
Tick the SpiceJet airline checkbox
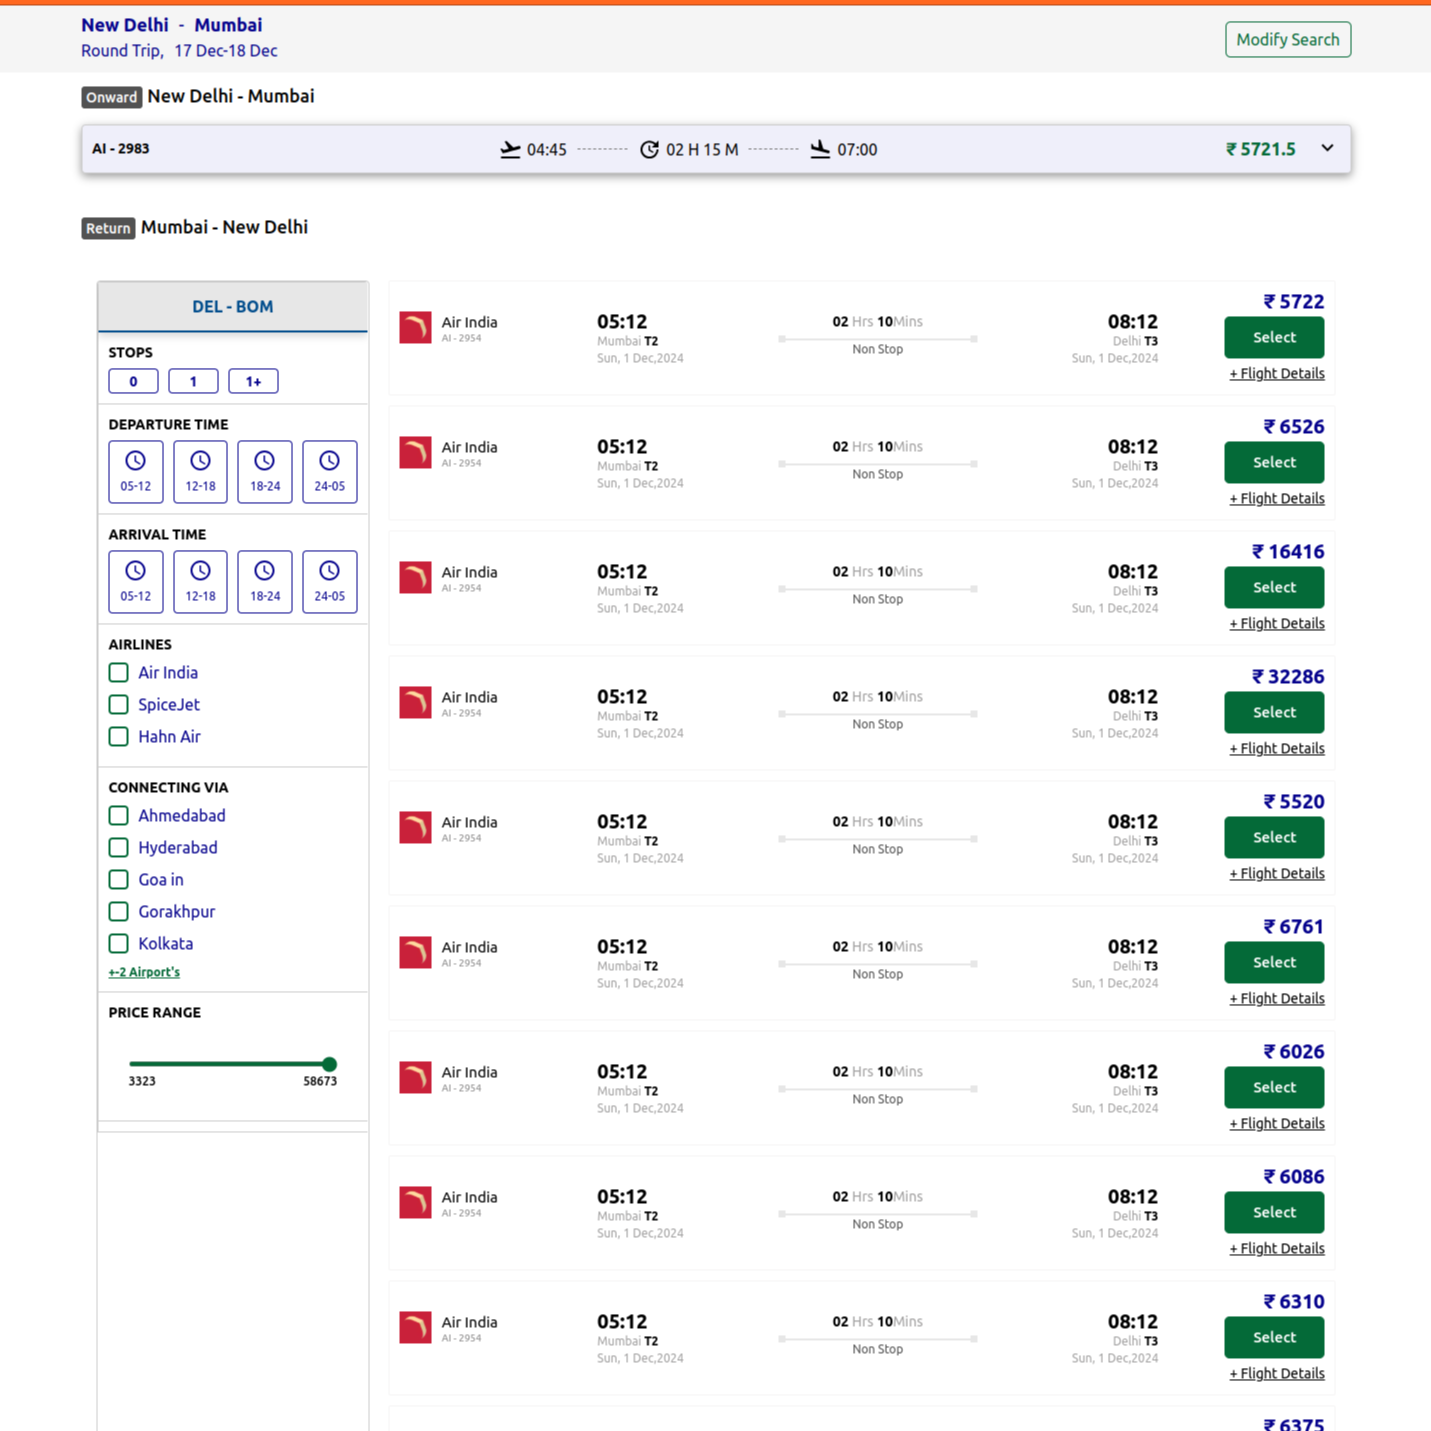click(119, 705)
